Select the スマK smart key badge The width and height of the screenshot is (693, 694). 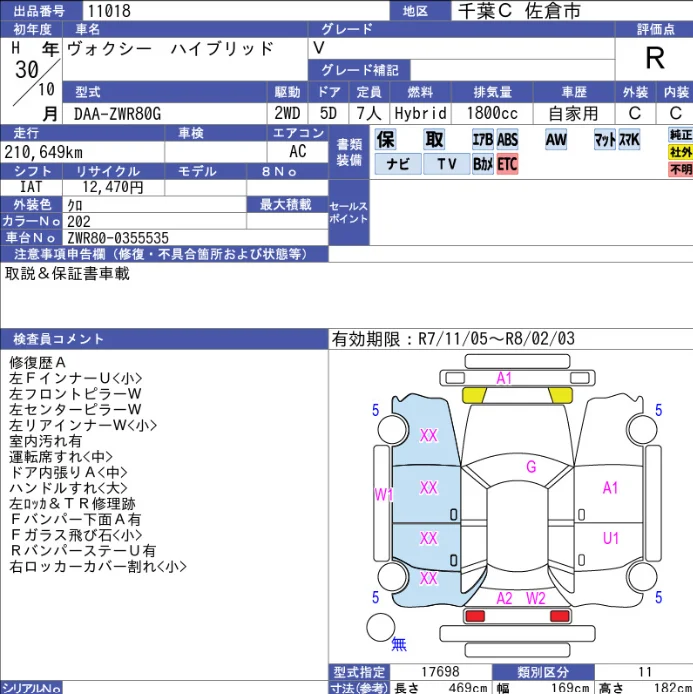point(629,140)
